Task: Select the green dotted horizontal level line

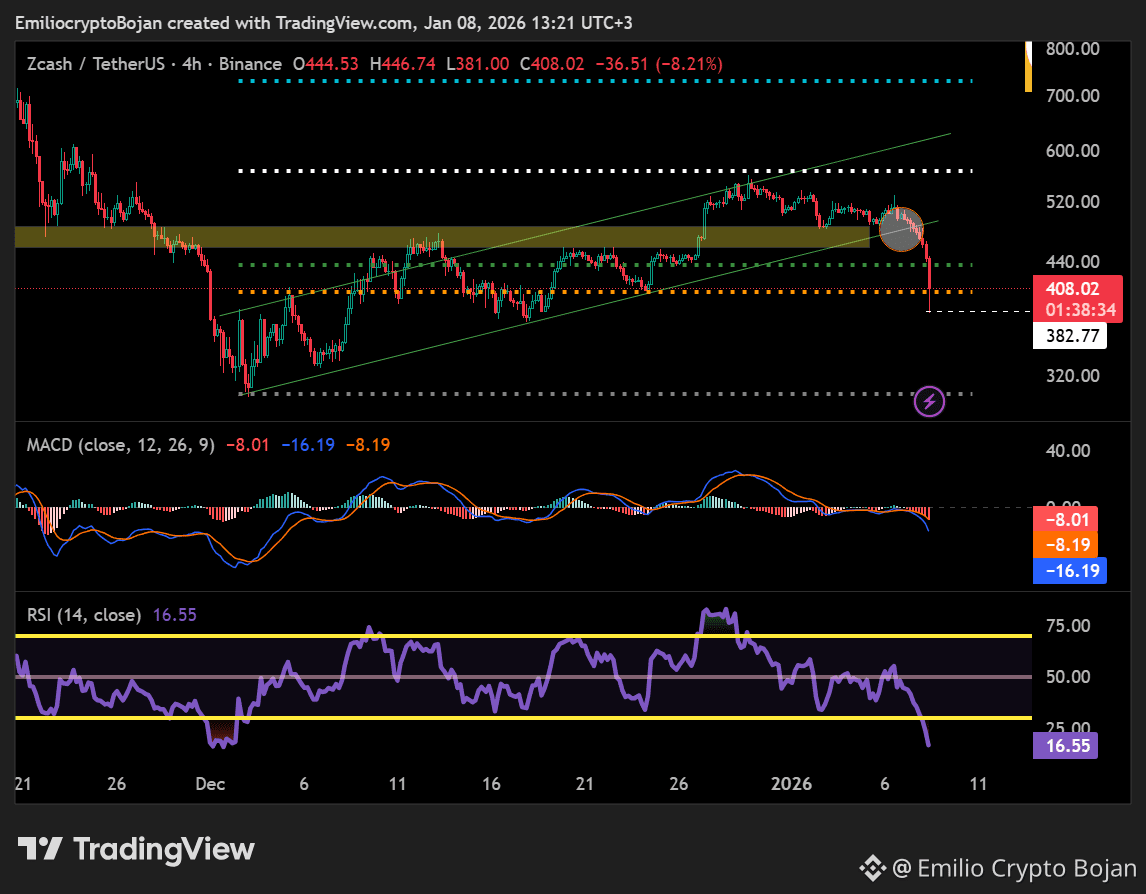Action: (605, 265)
